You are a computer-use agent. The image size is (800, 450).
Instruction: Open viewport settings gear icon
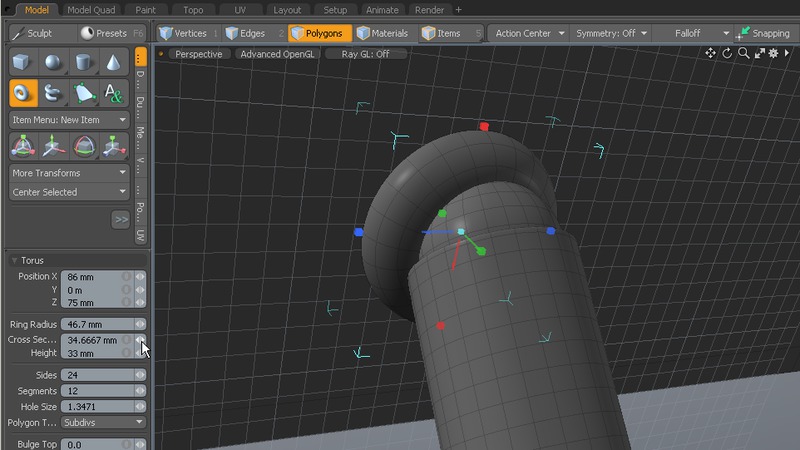click(x=773, y=53)
